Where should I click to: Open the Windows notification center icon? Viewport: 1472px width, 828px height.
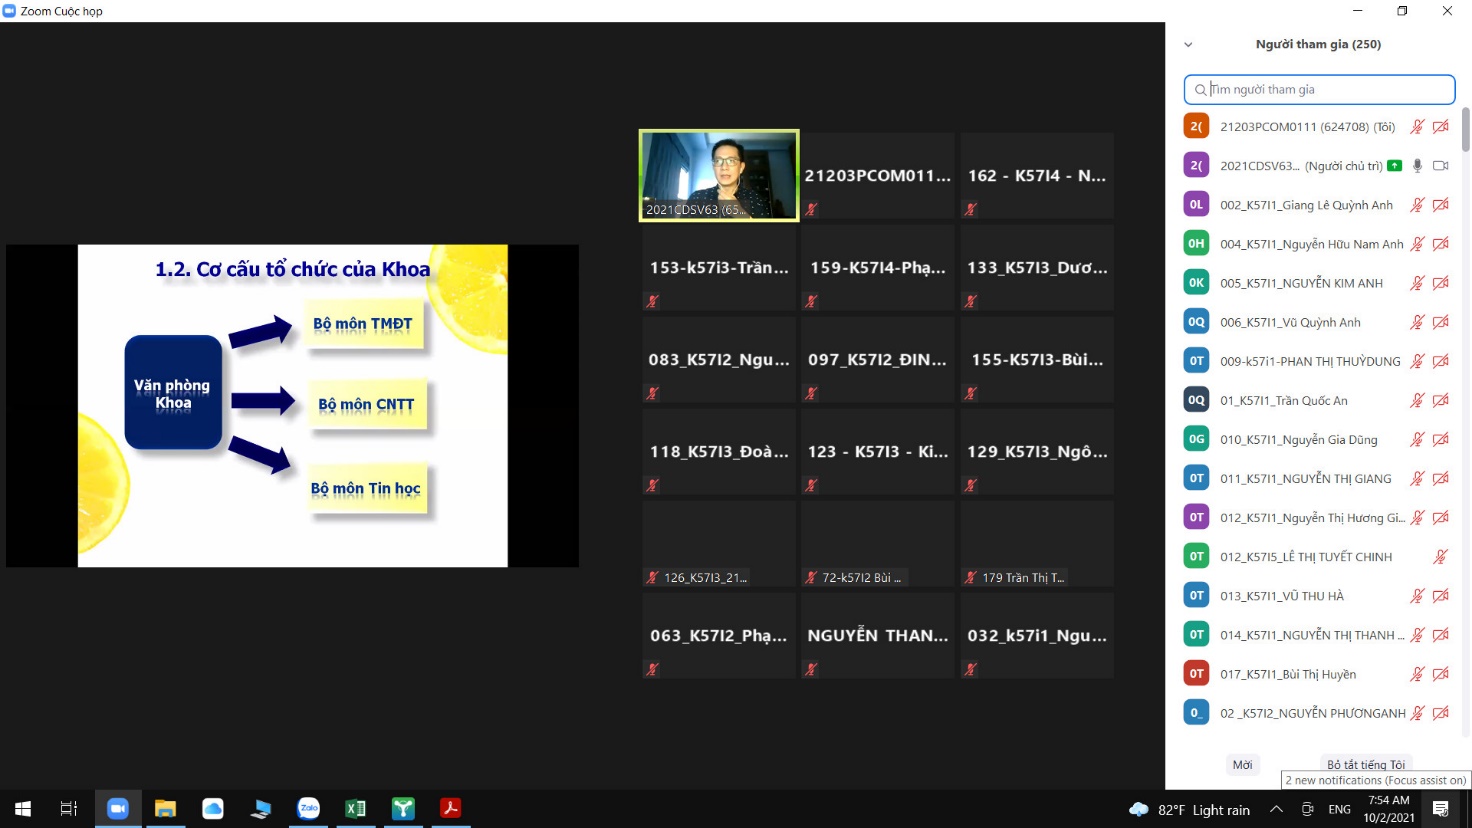[x=1441, y=810]
